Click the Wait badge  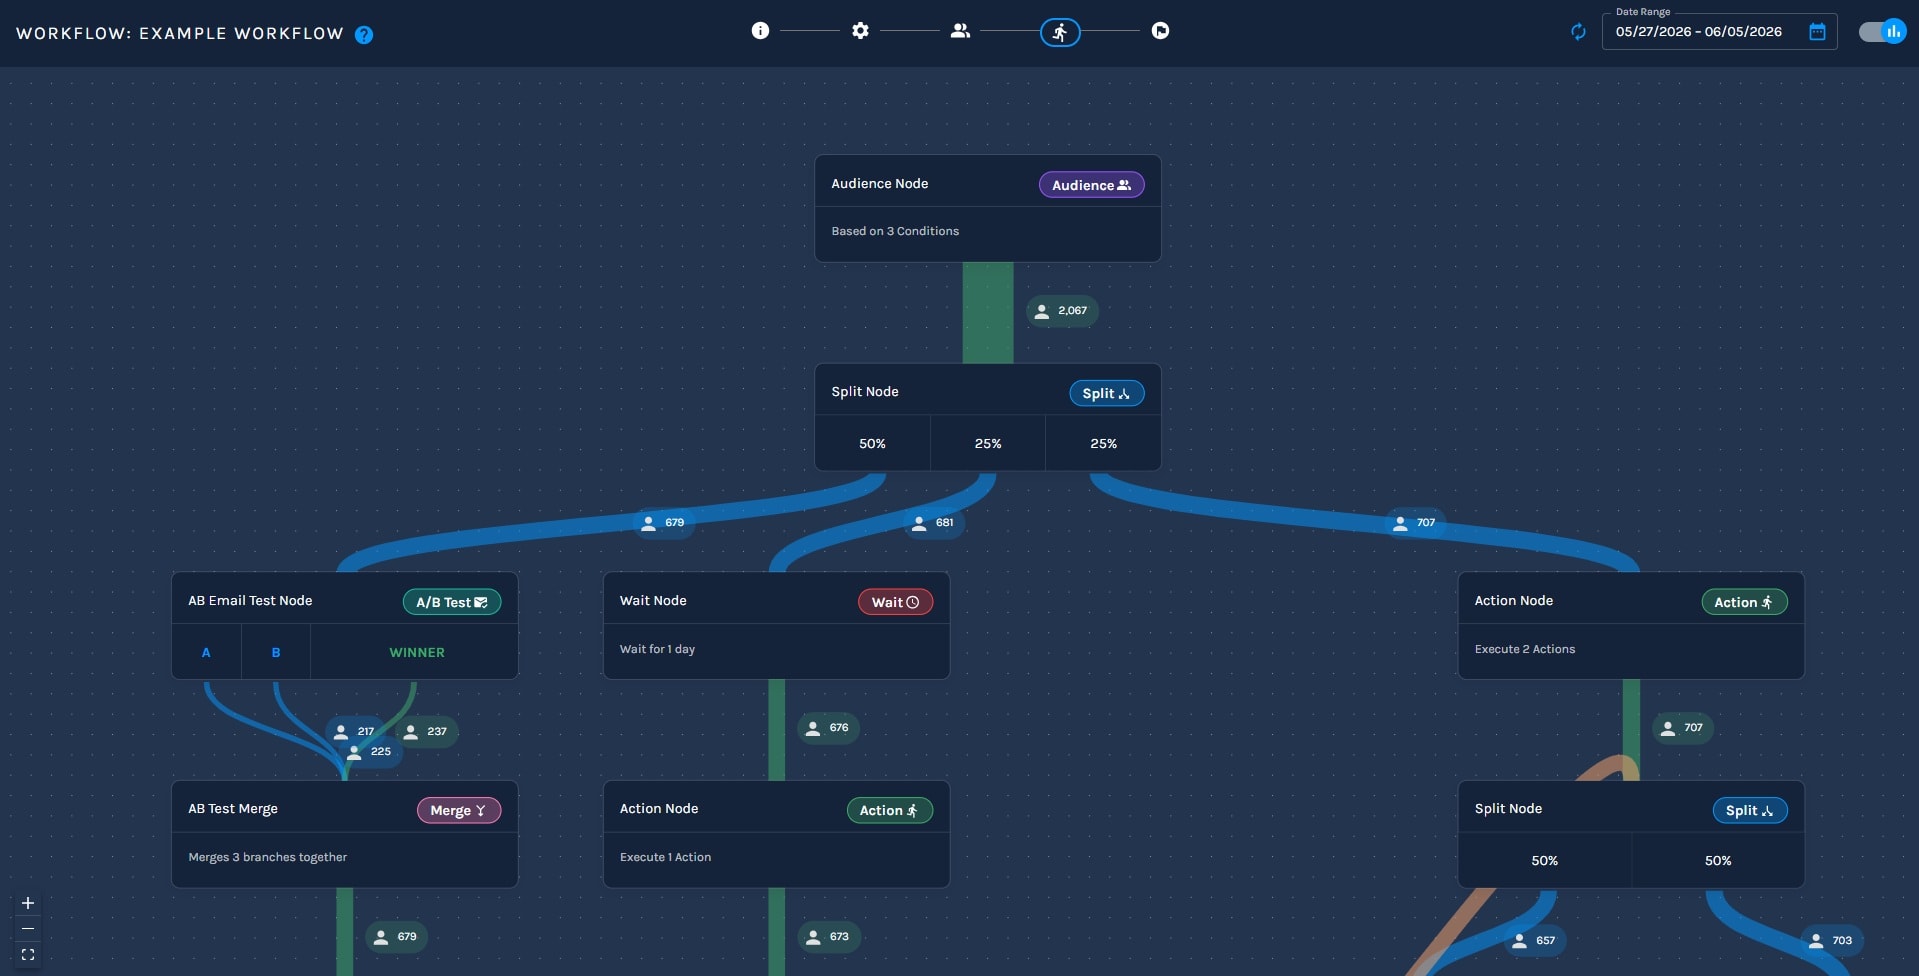point(895,602)
